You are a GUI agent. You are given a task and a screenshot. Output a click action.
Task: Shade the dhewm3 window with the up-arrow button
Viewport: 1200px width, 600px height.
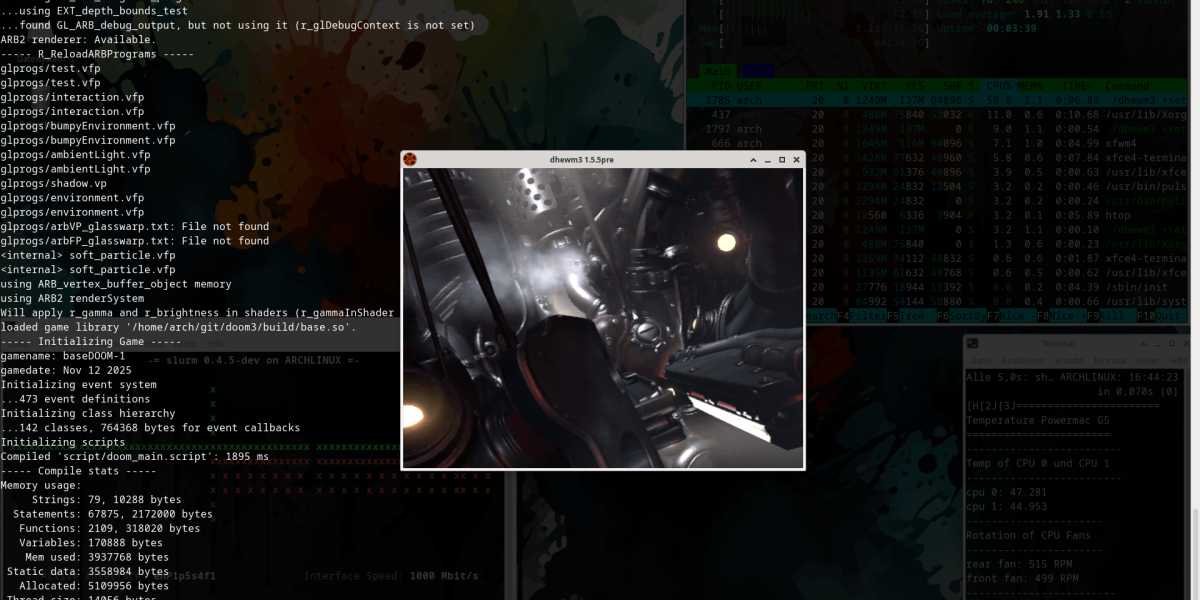point(754,159)
